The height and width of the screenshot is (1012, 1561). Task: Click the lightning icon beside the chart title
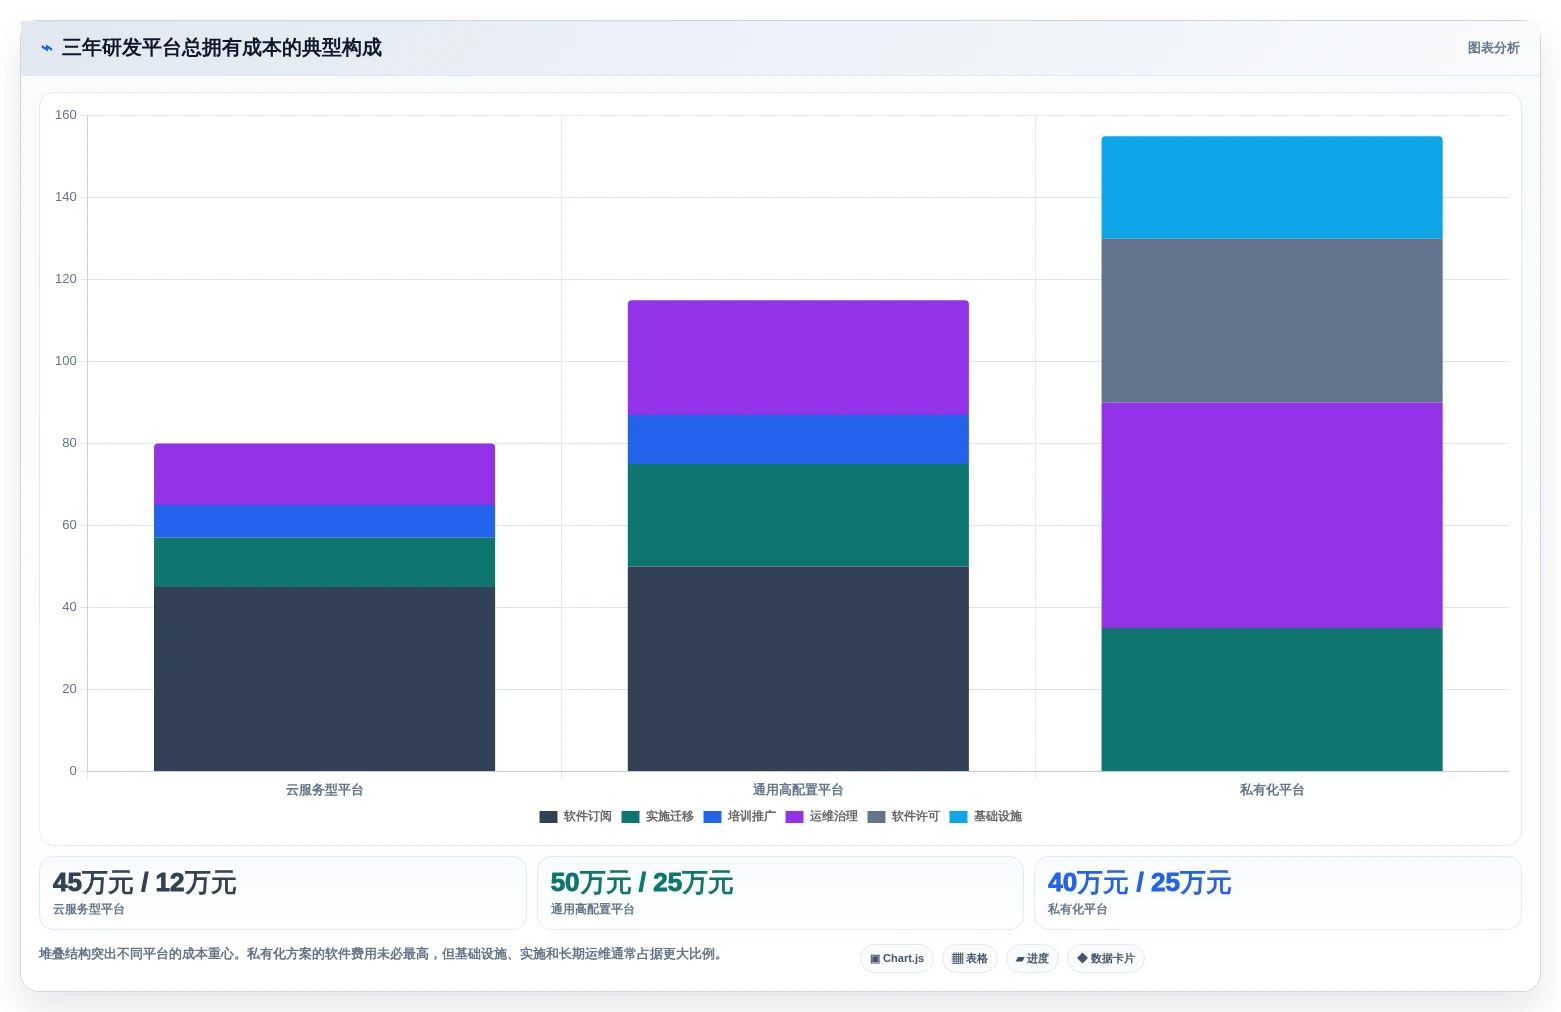pyautogui.click(x=46, y=48)
